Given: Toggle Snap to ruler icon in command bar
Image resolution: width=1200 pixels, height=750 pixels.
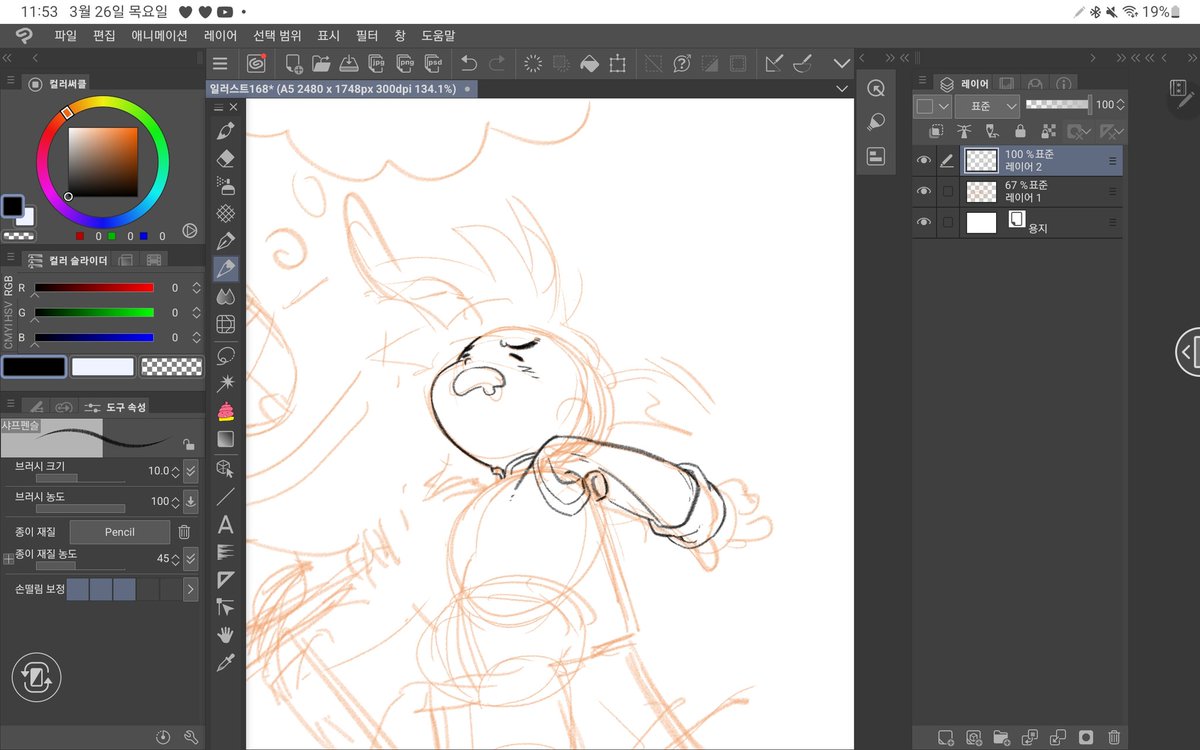Looking at the screenshot, I should (x=773, y=63).
